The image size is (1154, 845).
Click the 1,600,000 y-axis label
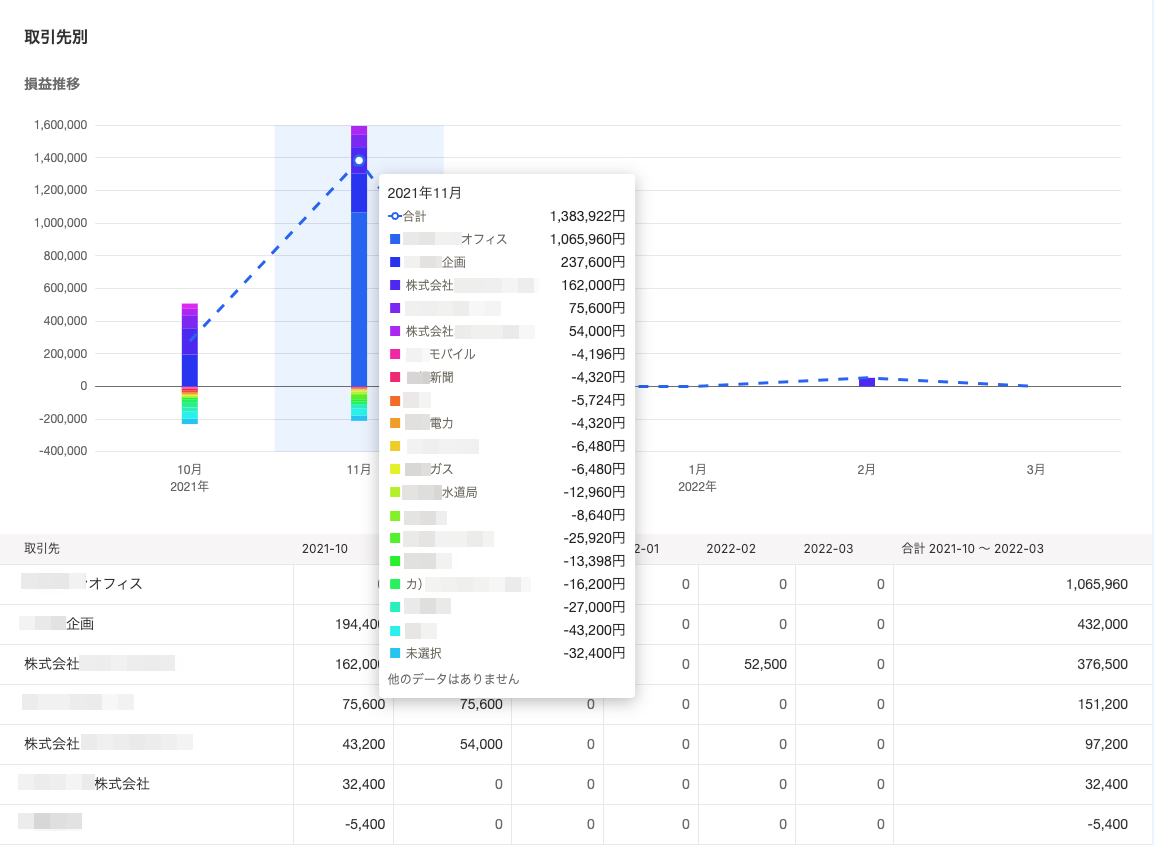coord(60,125)
